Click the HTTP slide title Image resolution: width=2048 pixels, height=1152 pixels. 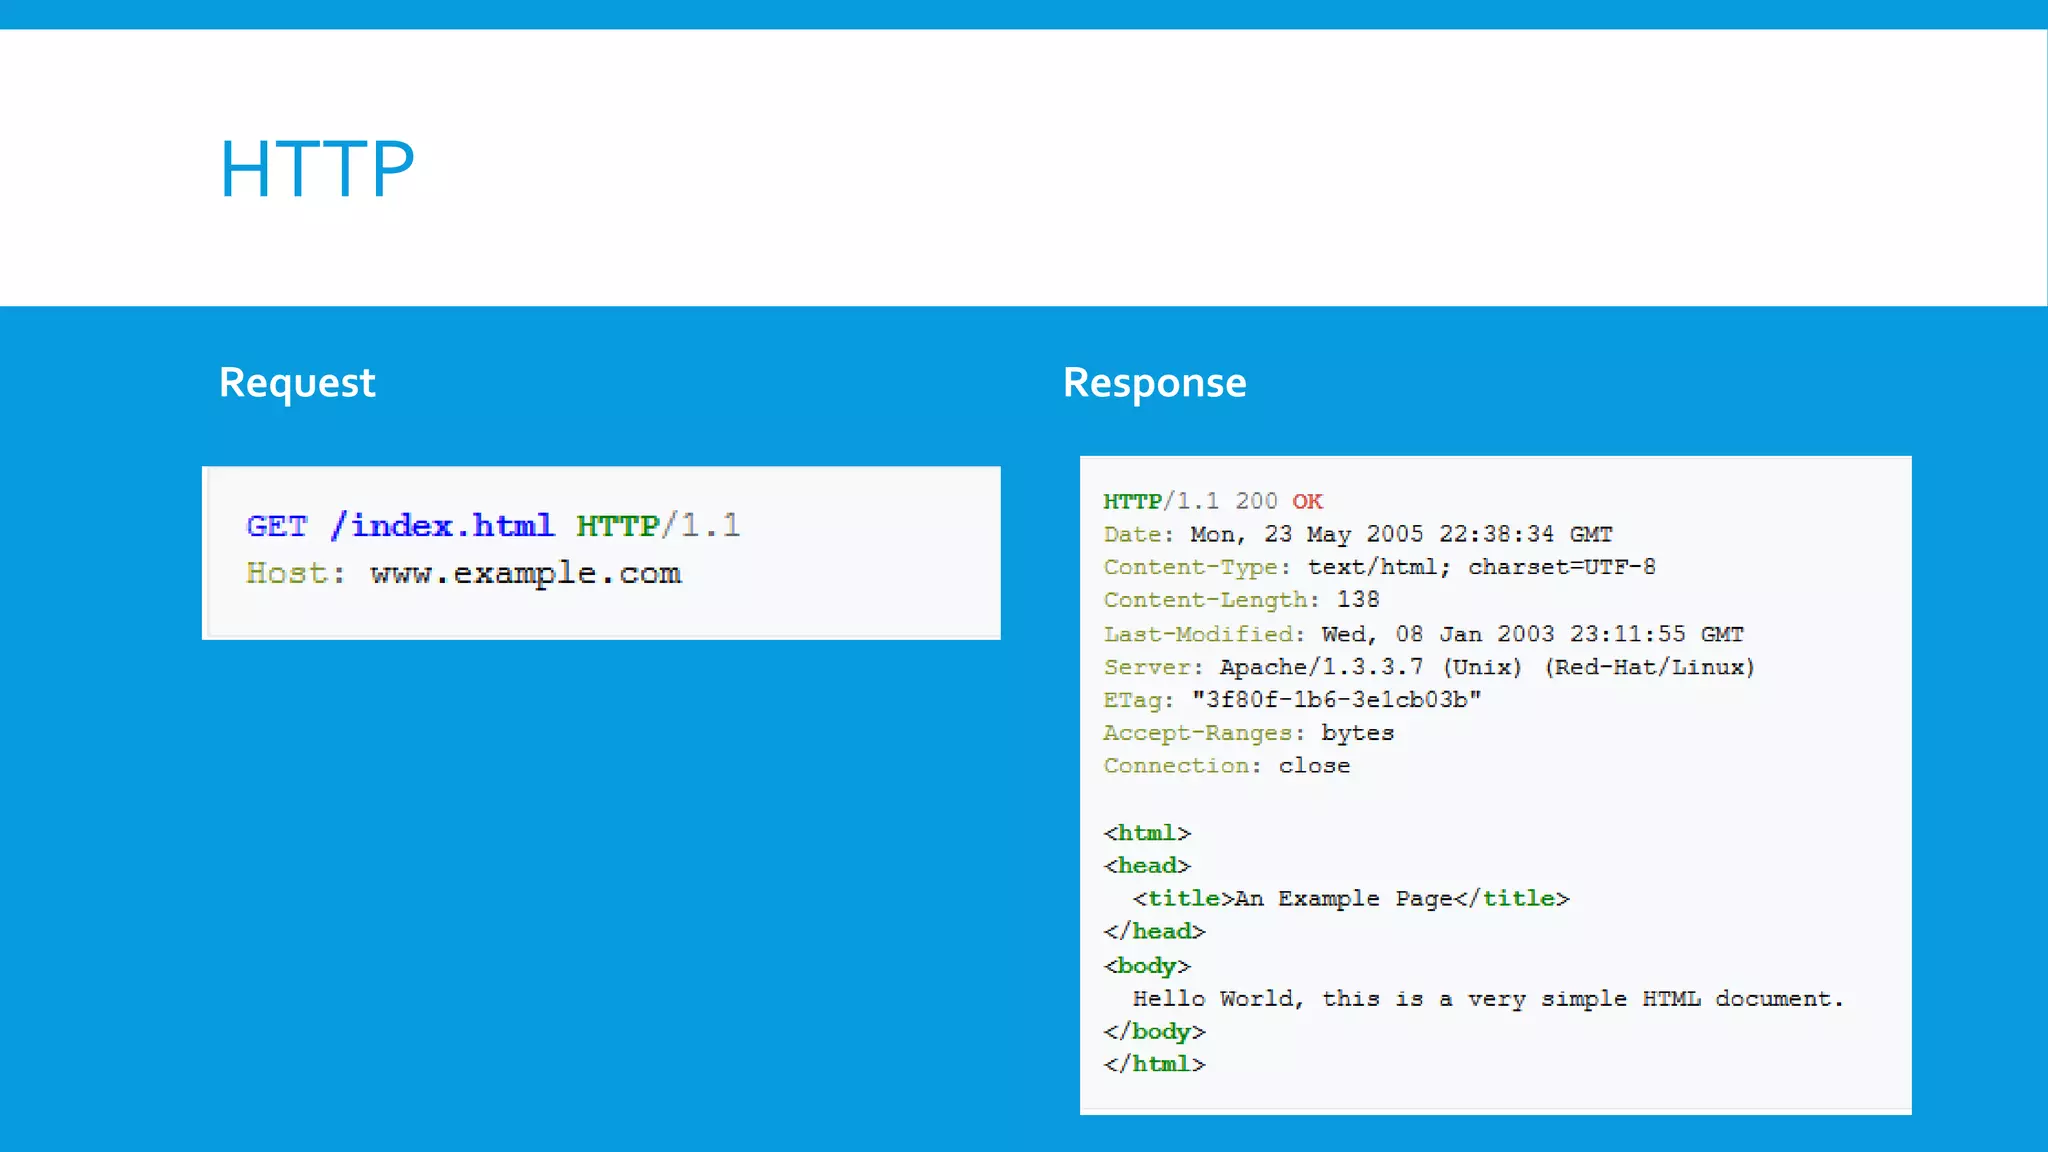click(316, 169)
